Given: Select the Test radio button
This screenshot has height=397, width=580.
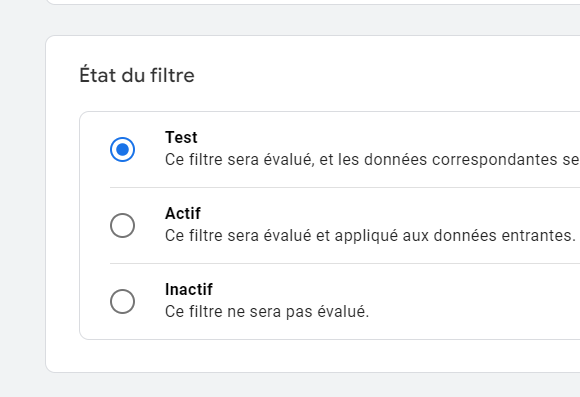Looking at the screenshot, I should pyautogui.click(x=122, y=149).
